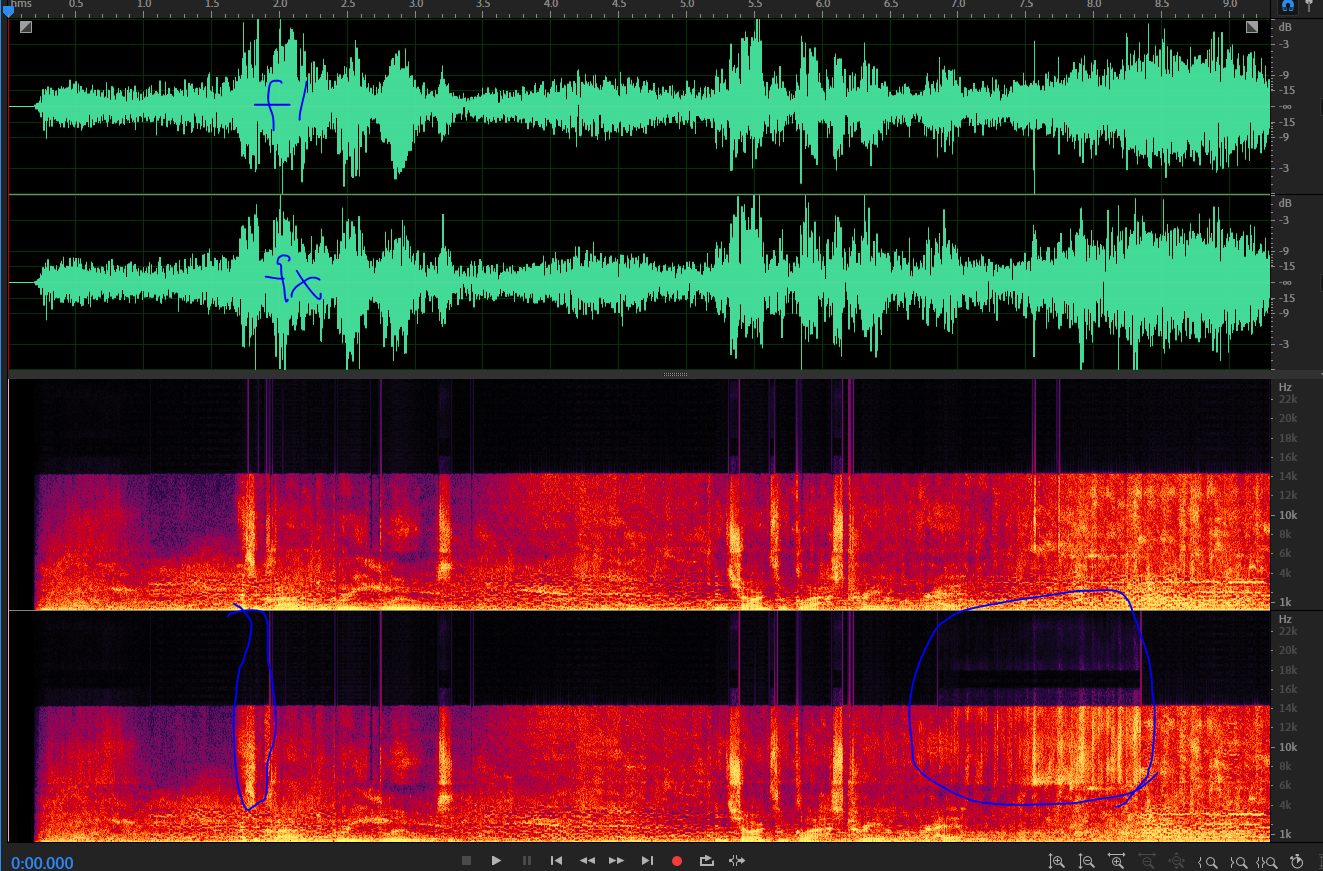Zoom in at the selection in point
The width and height of the screenshot is (1323, 871).
point(1207,861)
